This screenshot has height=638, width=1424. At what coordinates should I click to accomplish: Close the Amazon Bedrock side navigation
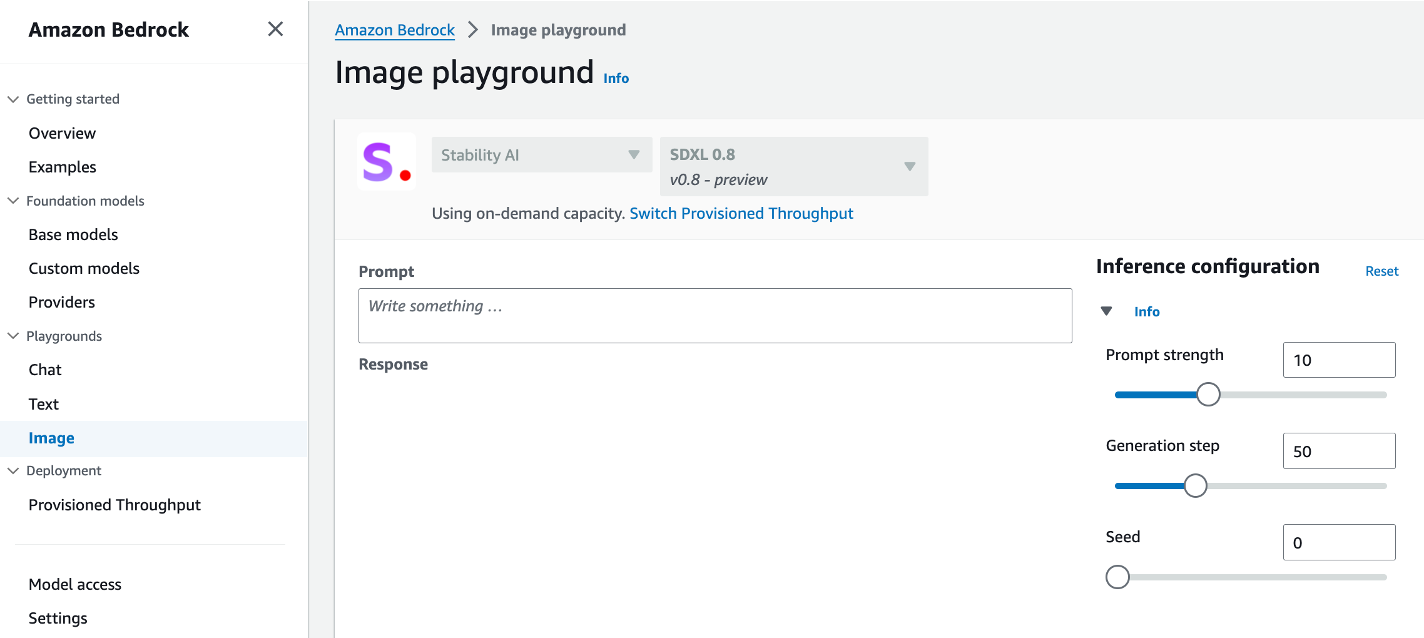(275, 30)
